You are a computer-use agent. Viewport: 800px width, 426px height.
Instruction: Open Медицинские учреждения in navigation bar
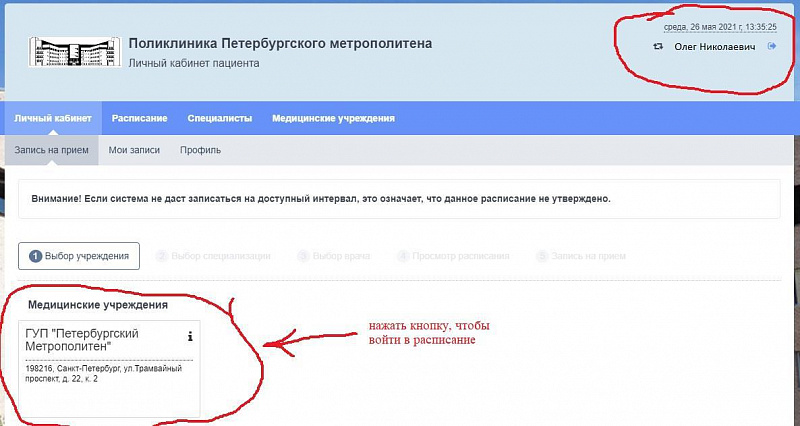[333, 118]
